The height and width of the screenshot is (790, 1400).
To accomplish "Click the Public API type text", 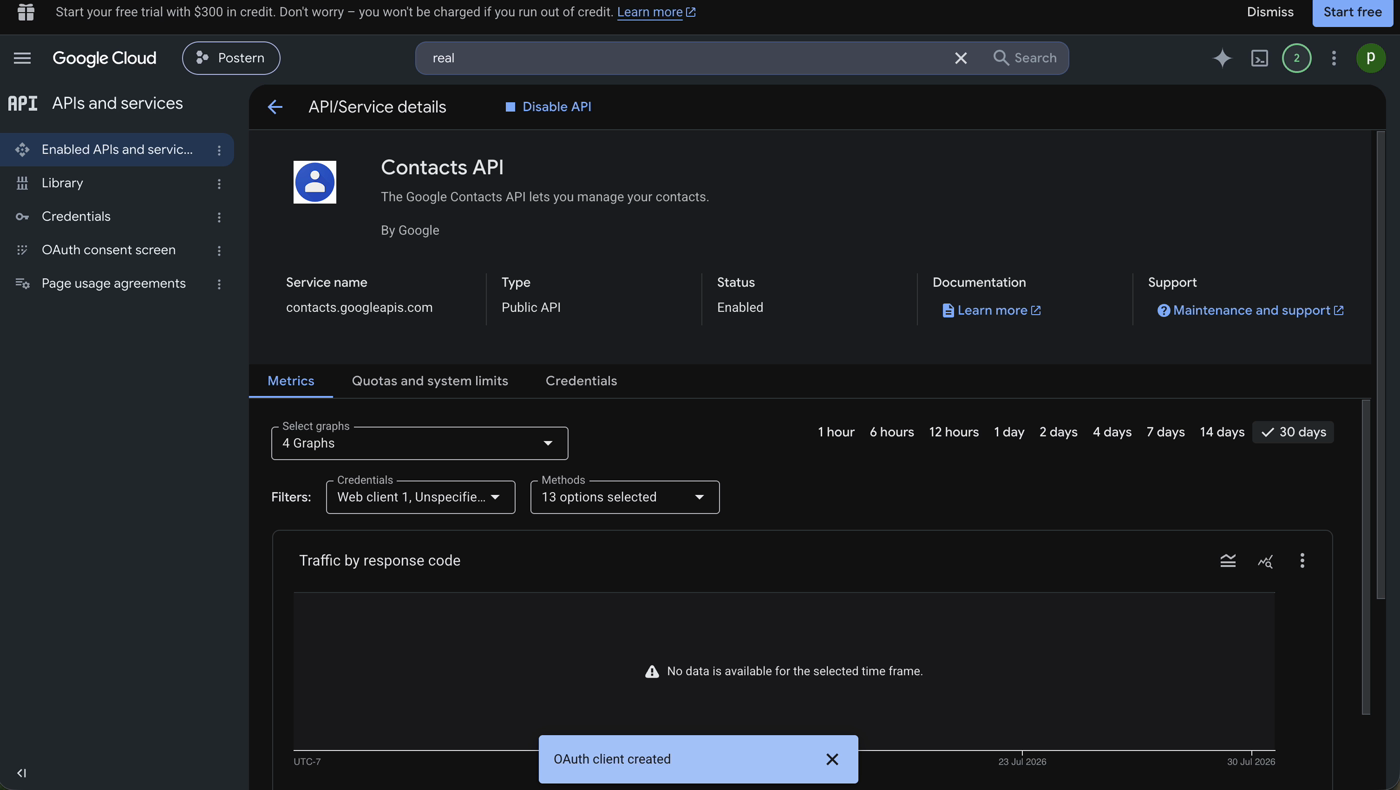I will click(531, 308).
